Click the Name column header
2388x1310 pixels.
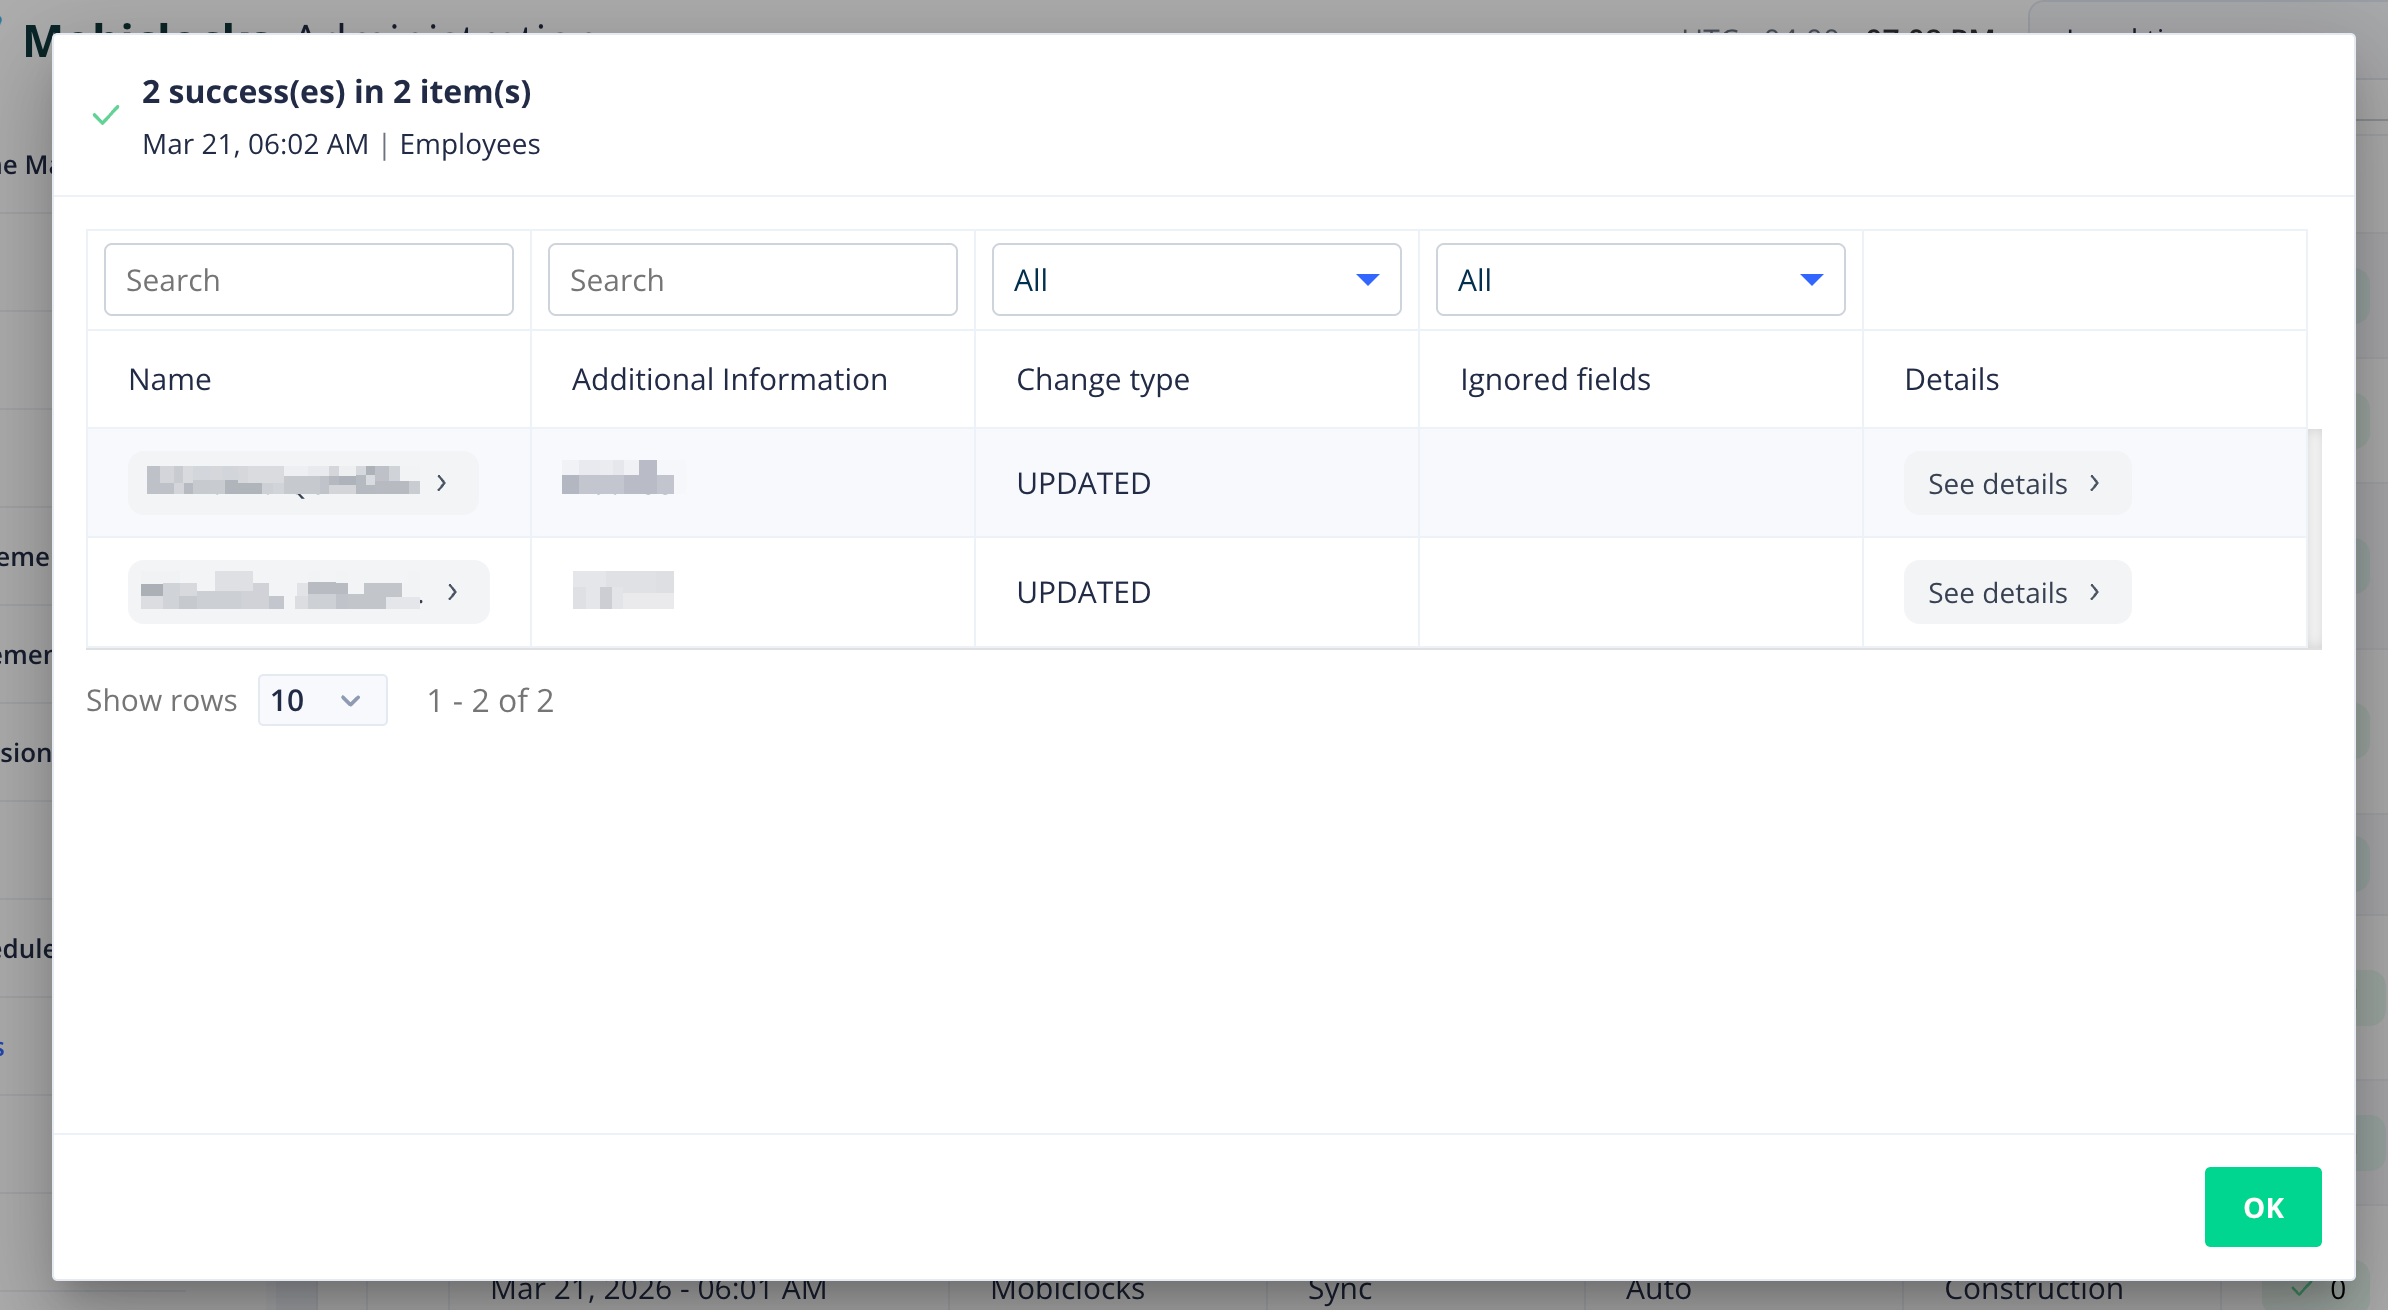170,379
